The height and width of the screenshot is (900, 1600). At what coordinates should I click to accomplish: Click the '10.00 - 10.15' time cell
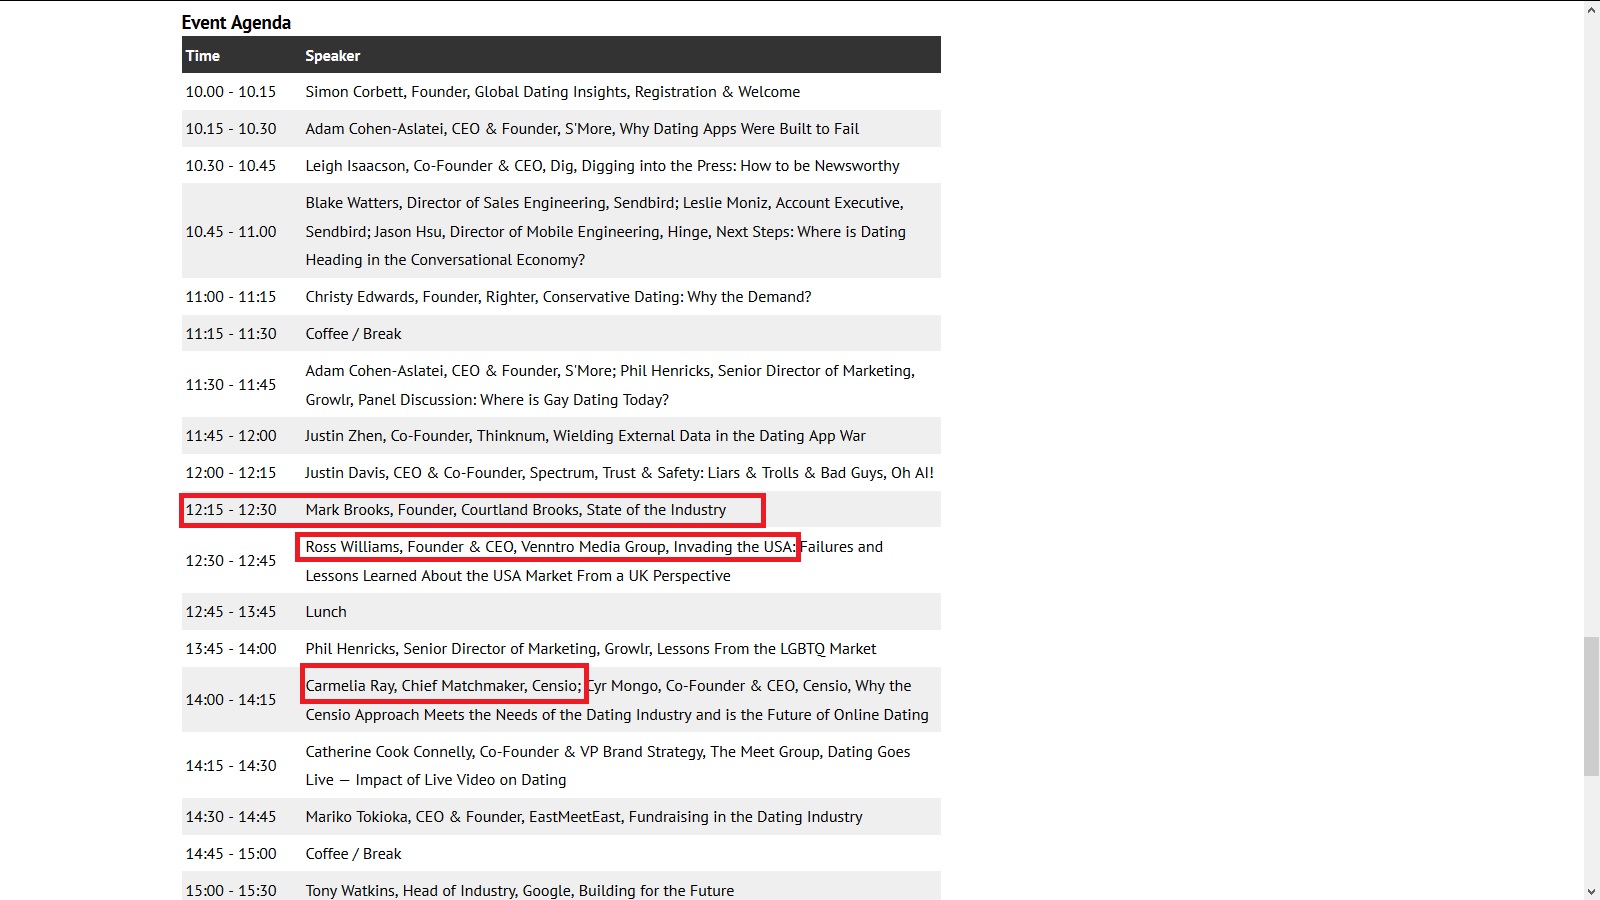(231, 92)
